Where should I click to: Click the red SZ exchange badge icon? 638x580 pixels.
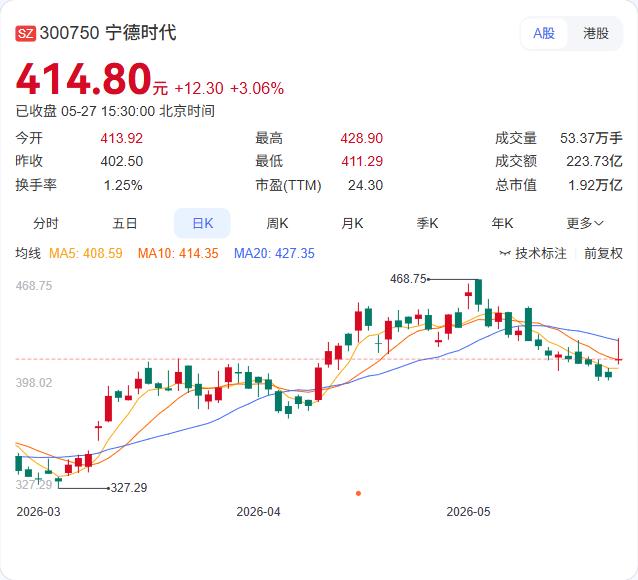coord(26,33)
